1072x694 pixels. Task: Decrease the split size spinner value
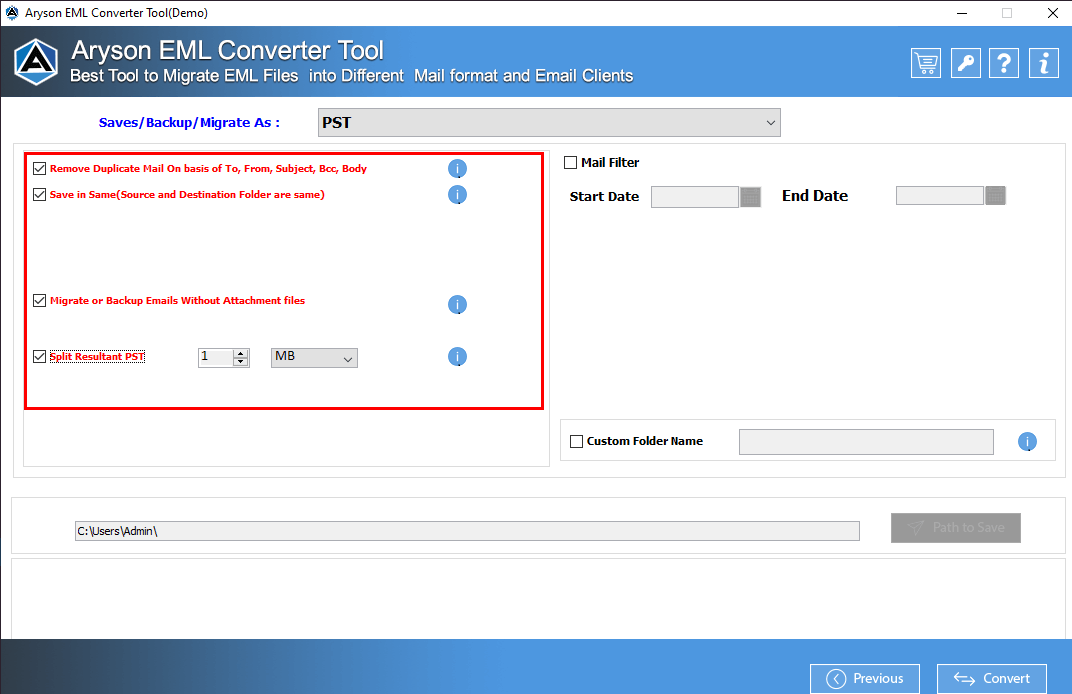240,362
